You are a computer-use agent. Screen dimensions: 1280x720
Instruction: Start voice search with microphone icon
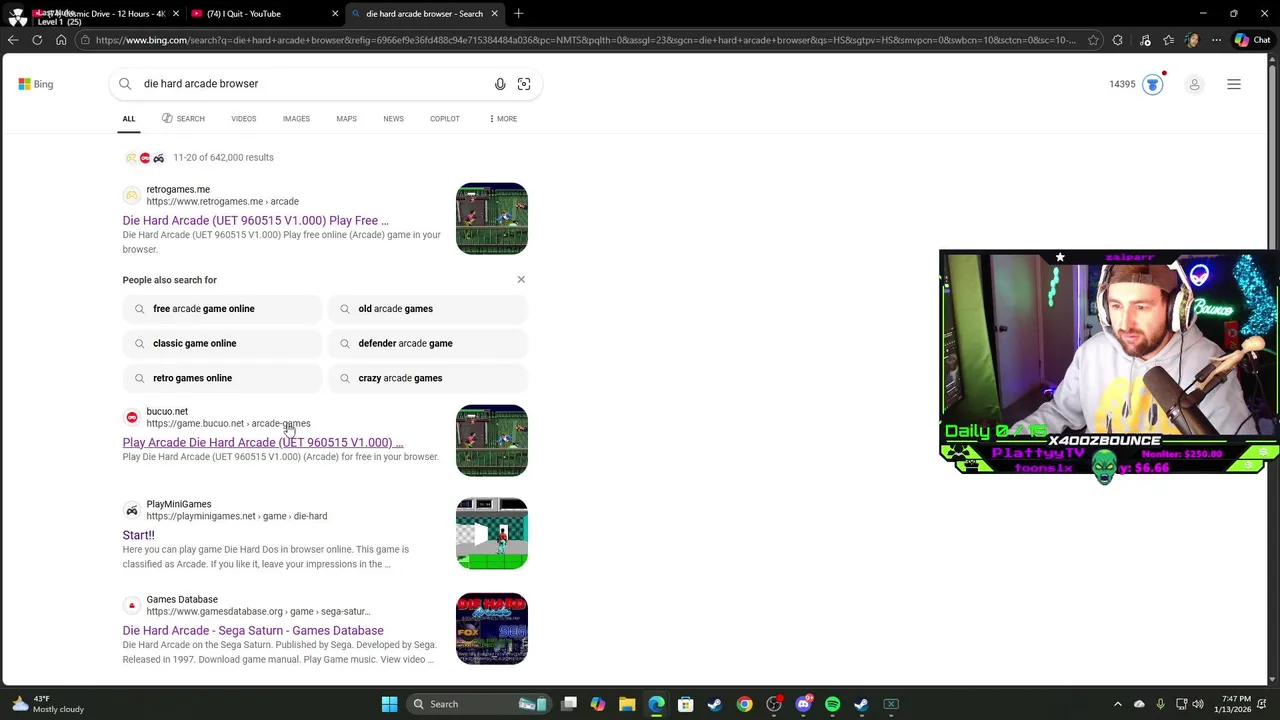click(x=500, y=84)
